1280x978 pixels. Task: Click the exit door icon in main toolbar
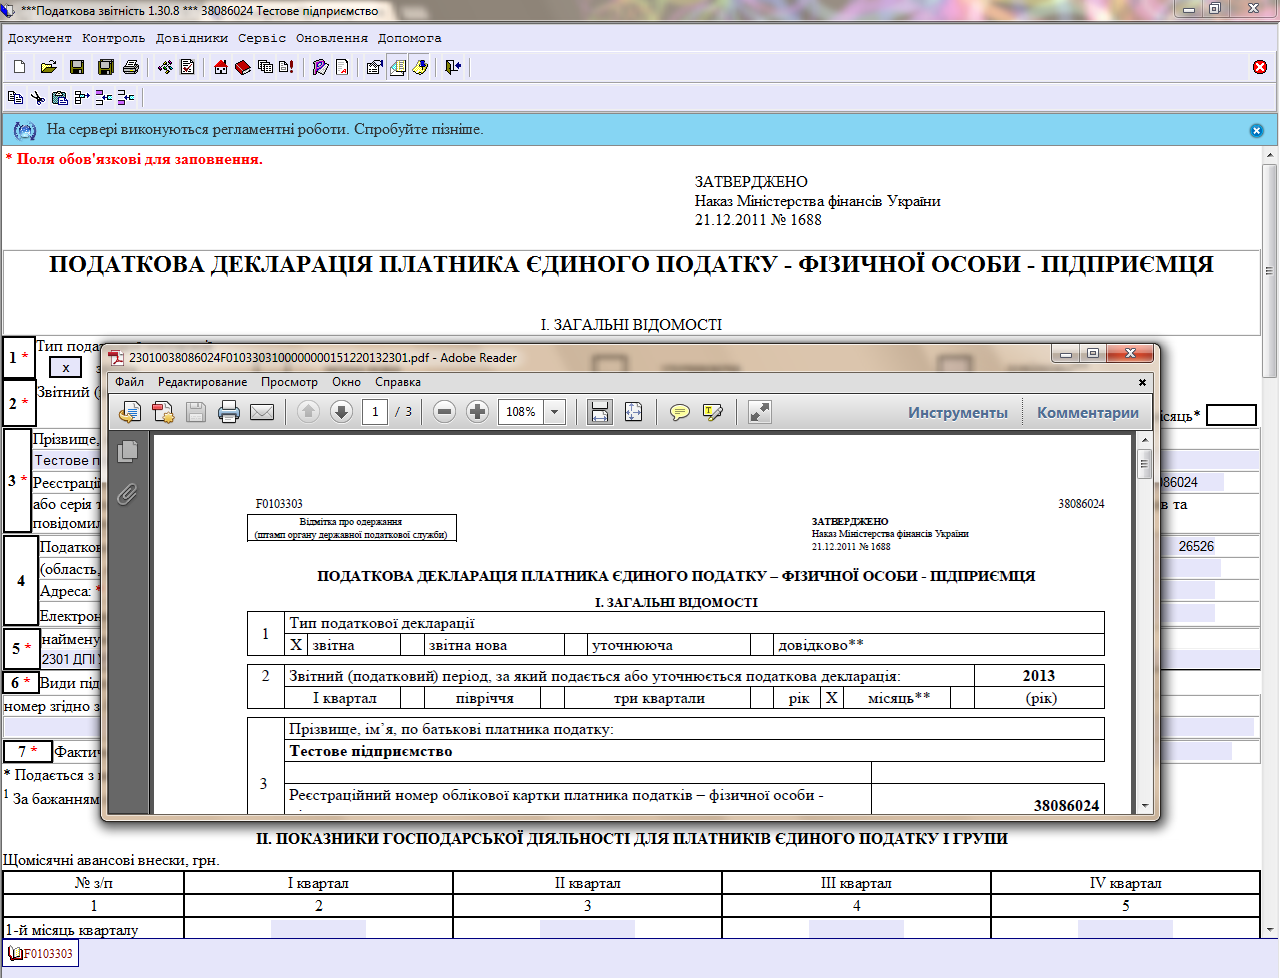(453, 67)
